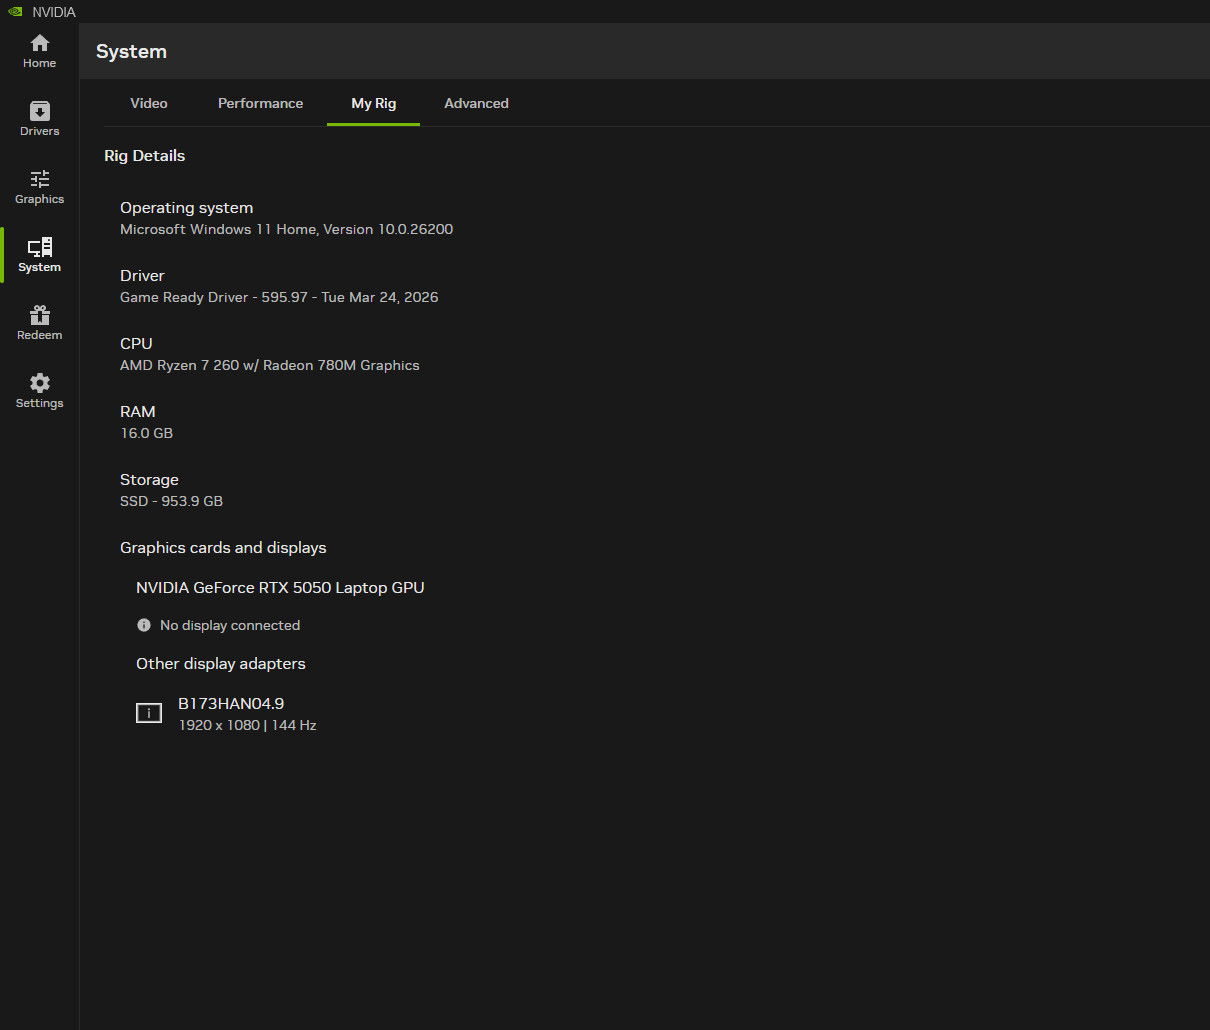Switch to the Video tab

click(149, 103)
